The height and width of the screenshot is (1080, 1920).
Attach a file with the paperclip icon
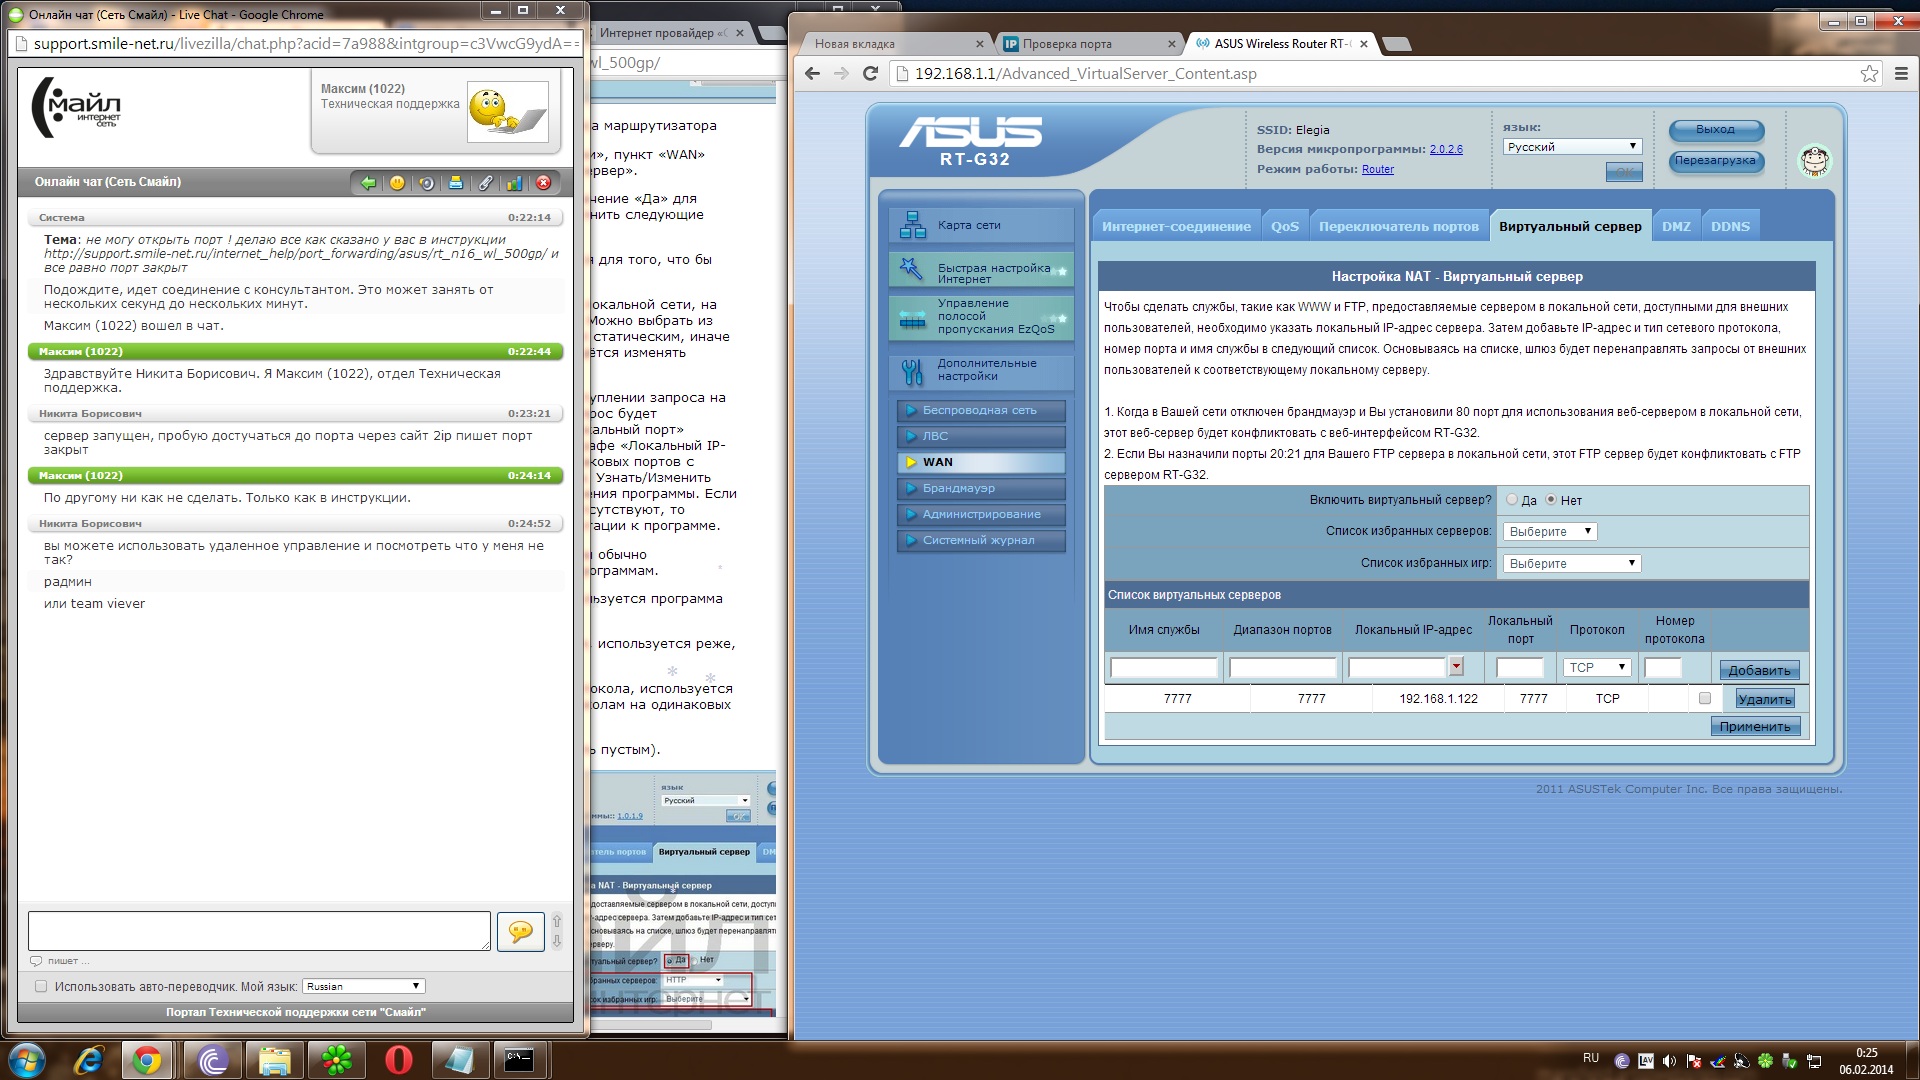pyautogui.click(x=485, y=183)
